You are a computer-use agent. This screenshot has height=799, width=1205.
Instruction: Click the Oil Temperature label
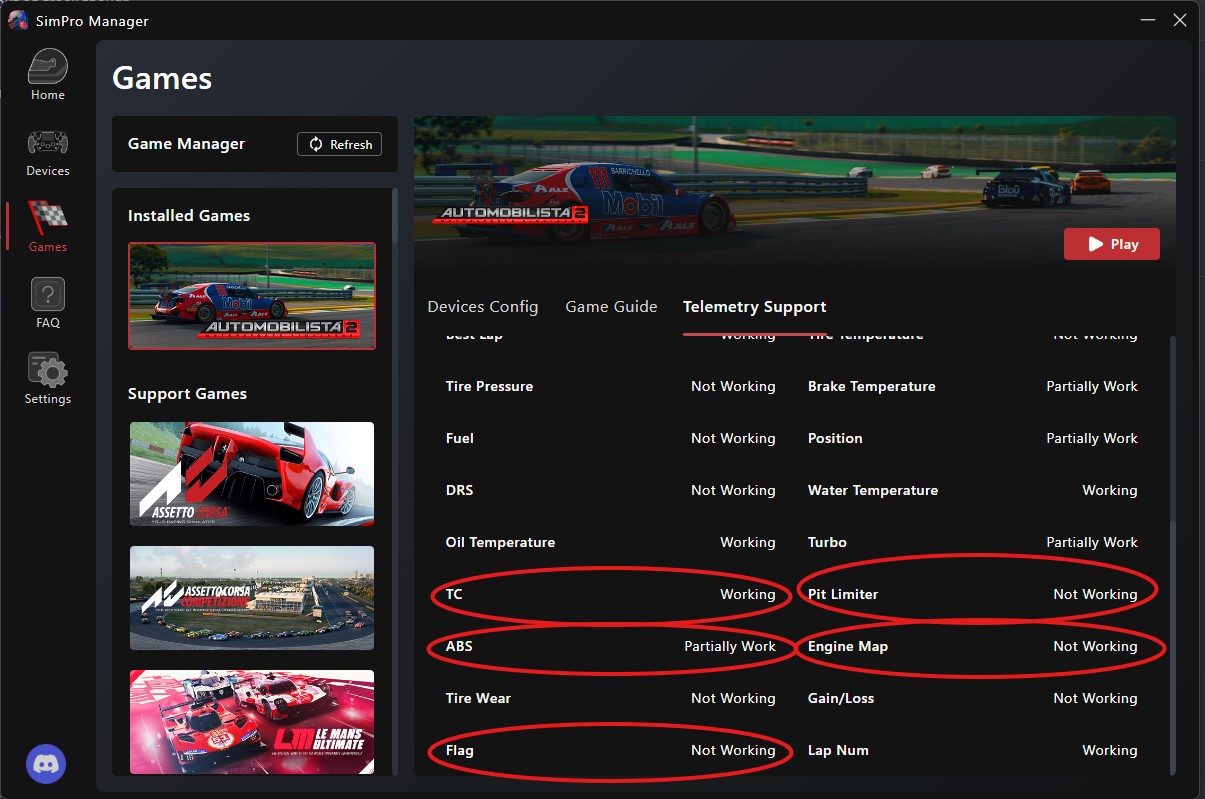coord(500,542)
